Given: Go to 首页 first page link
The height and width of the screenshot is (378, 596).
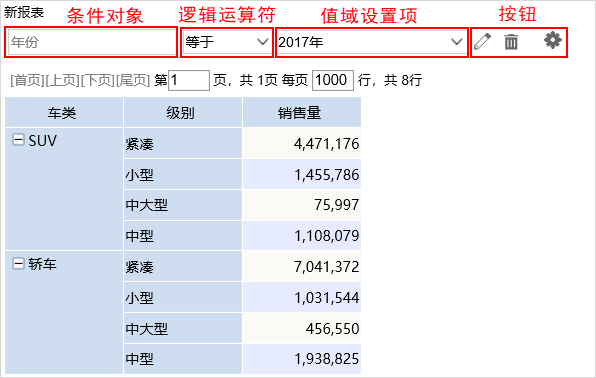Looking at the screenshot, I should point(27,80).
